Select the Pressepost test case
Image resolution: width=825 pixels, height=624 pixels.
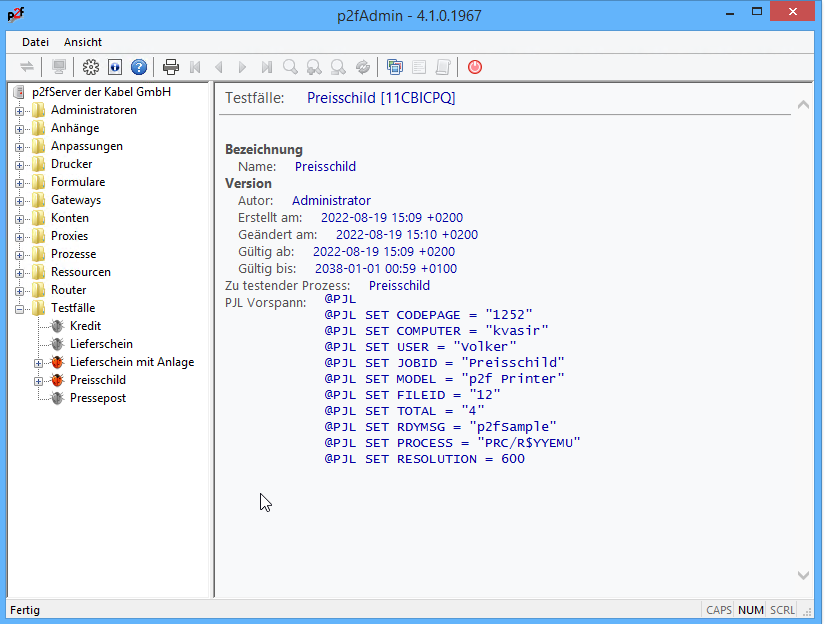pos(98,398)
